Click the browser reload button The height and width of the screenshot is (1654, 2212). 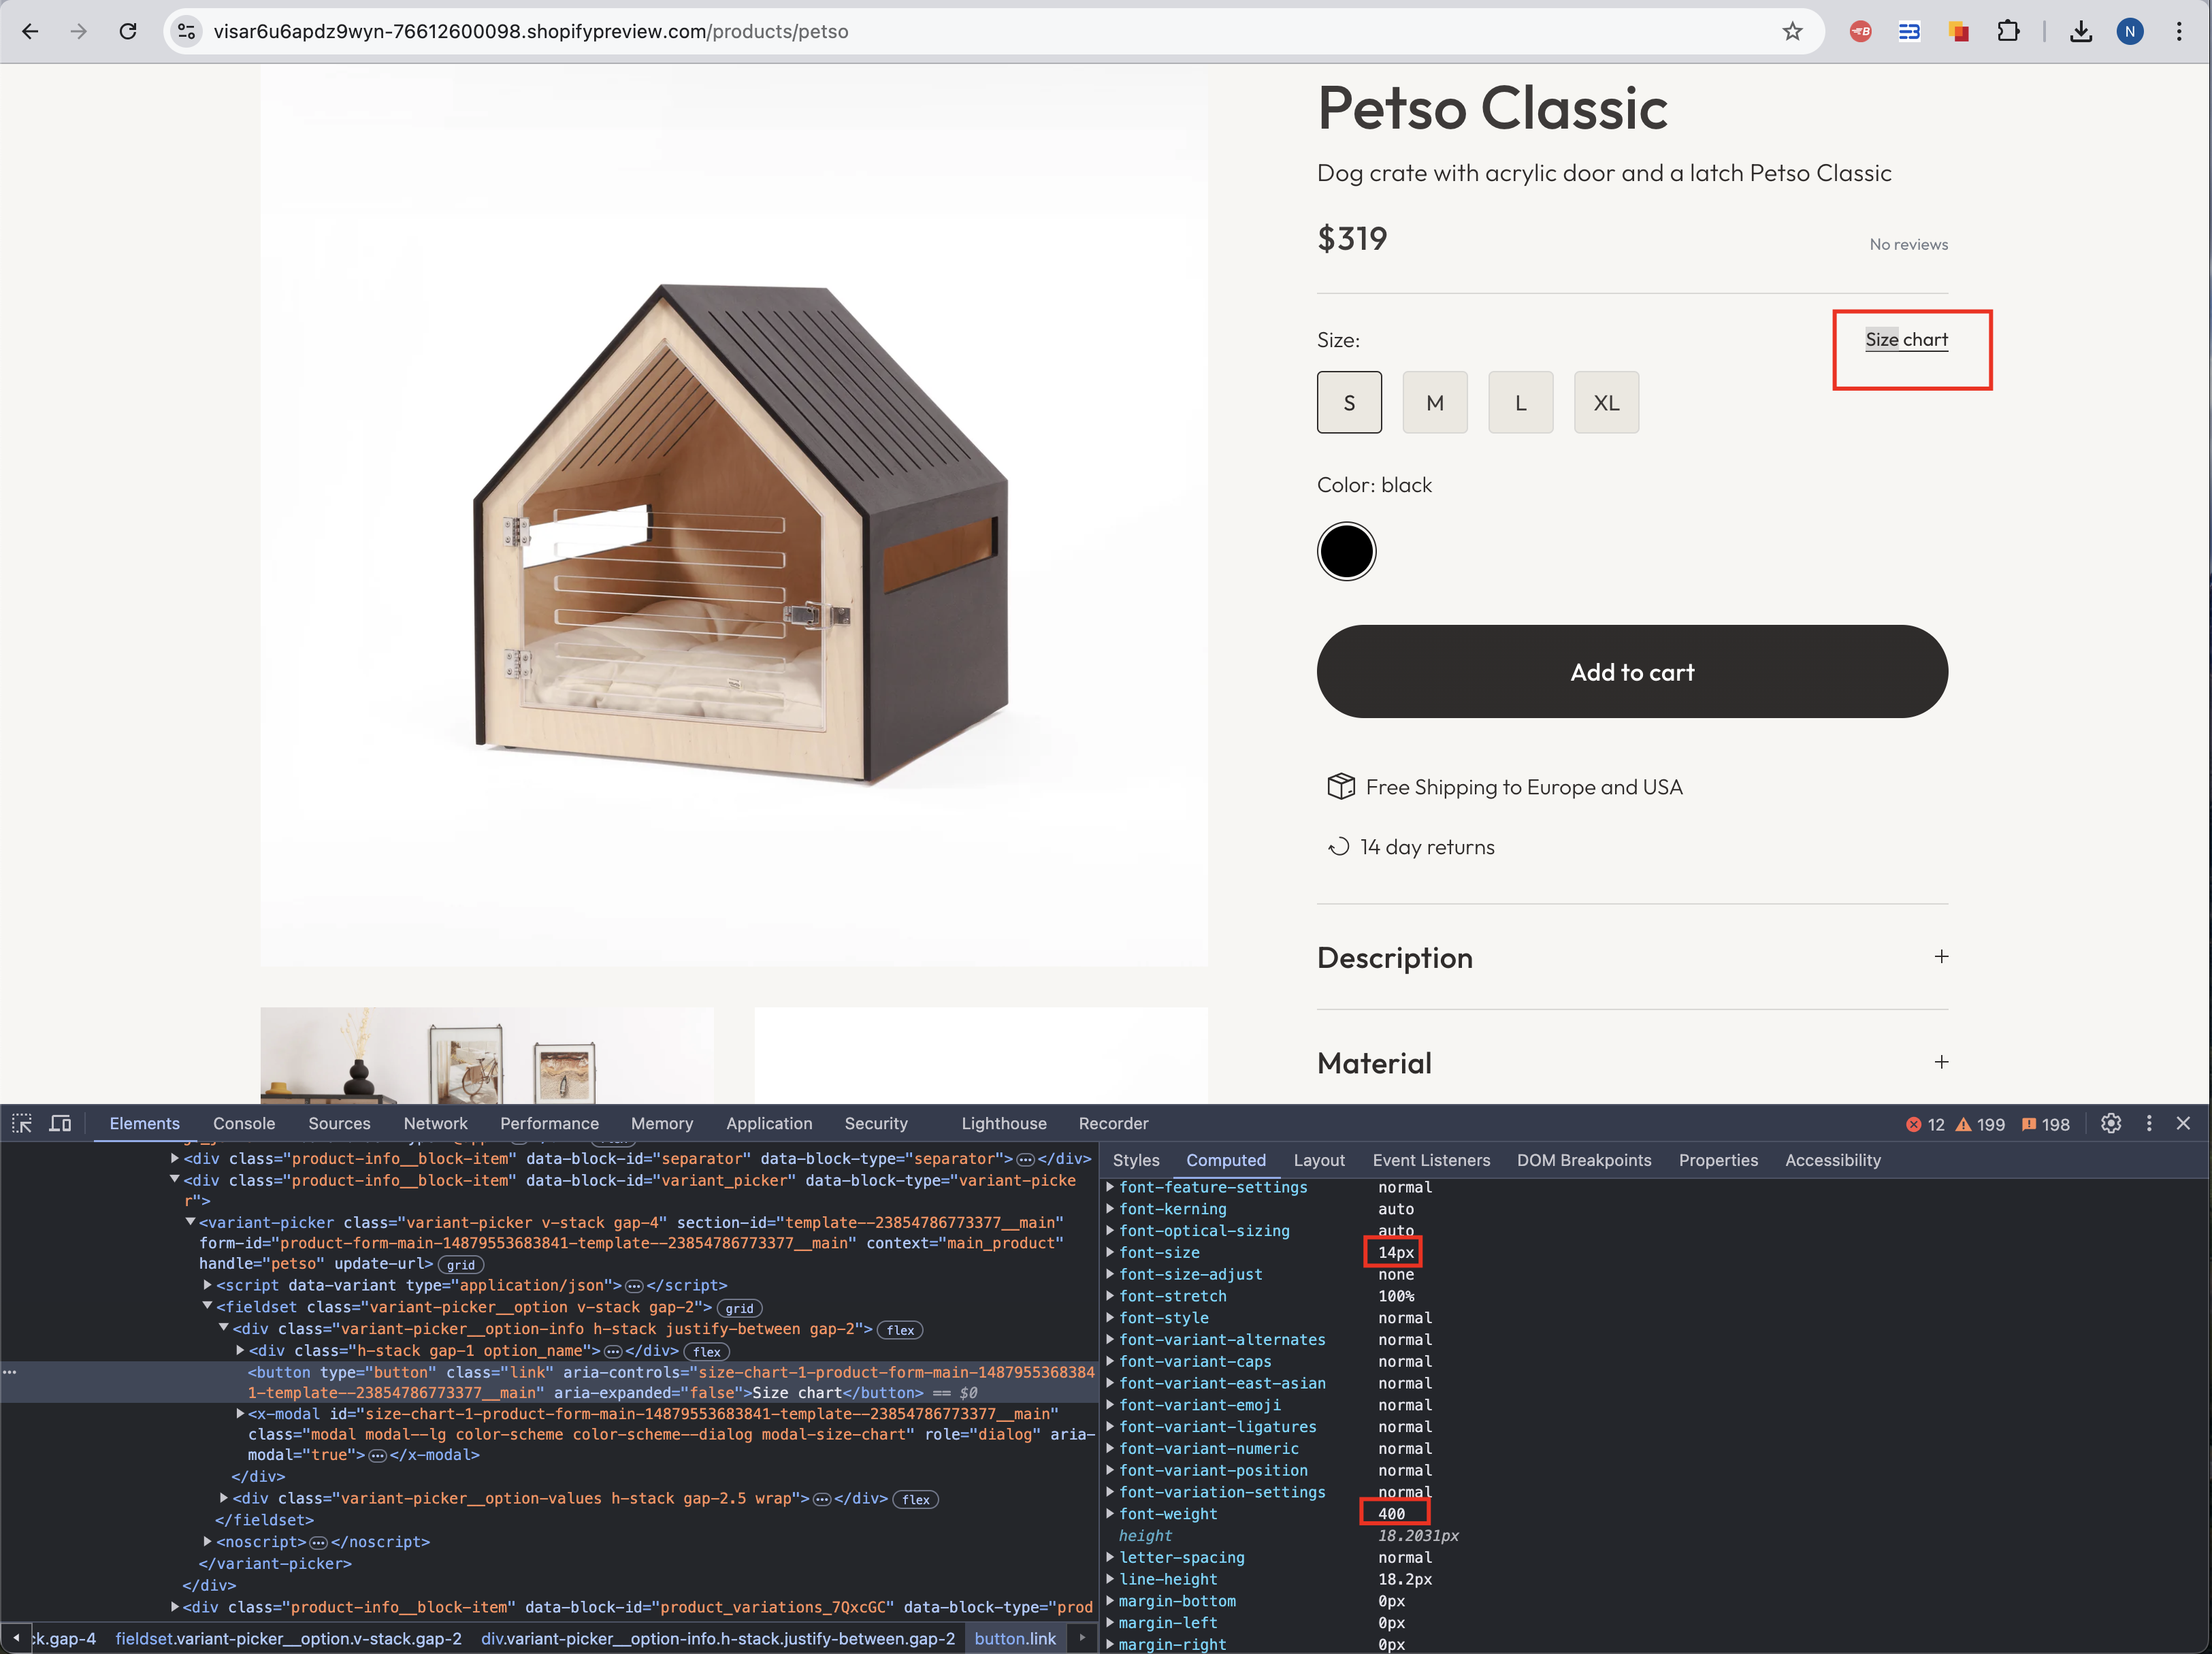tap(128, 31)
